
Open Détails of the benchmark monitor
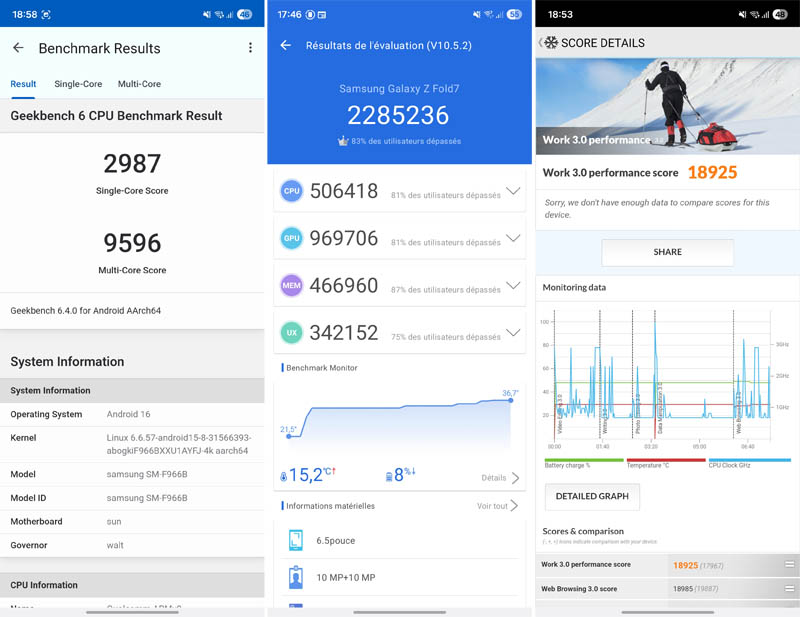pyautogui.click(x=500, y=478)
